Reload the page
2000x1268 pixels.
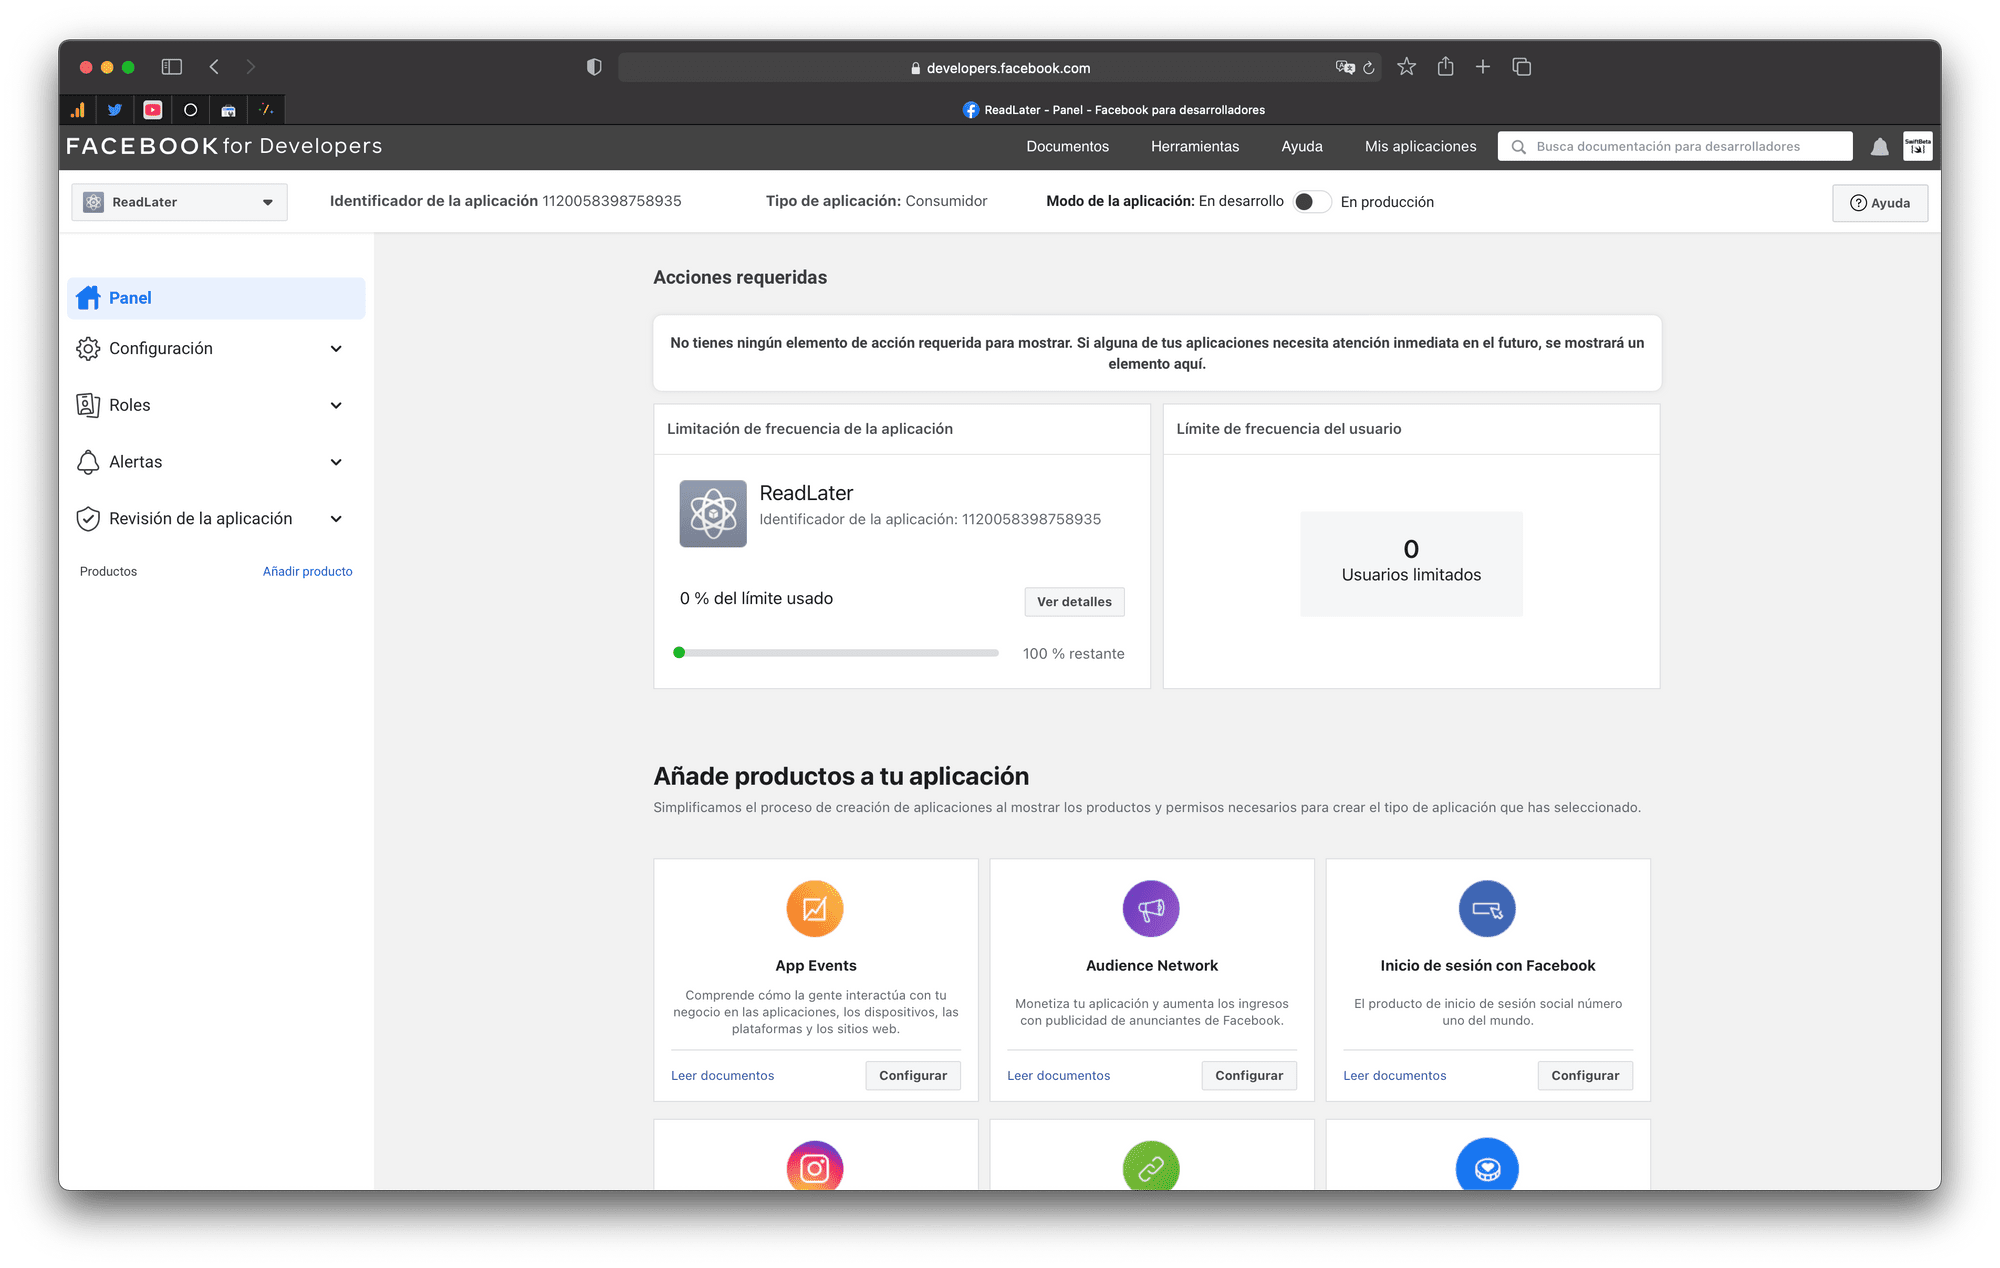click(1369, 68)
